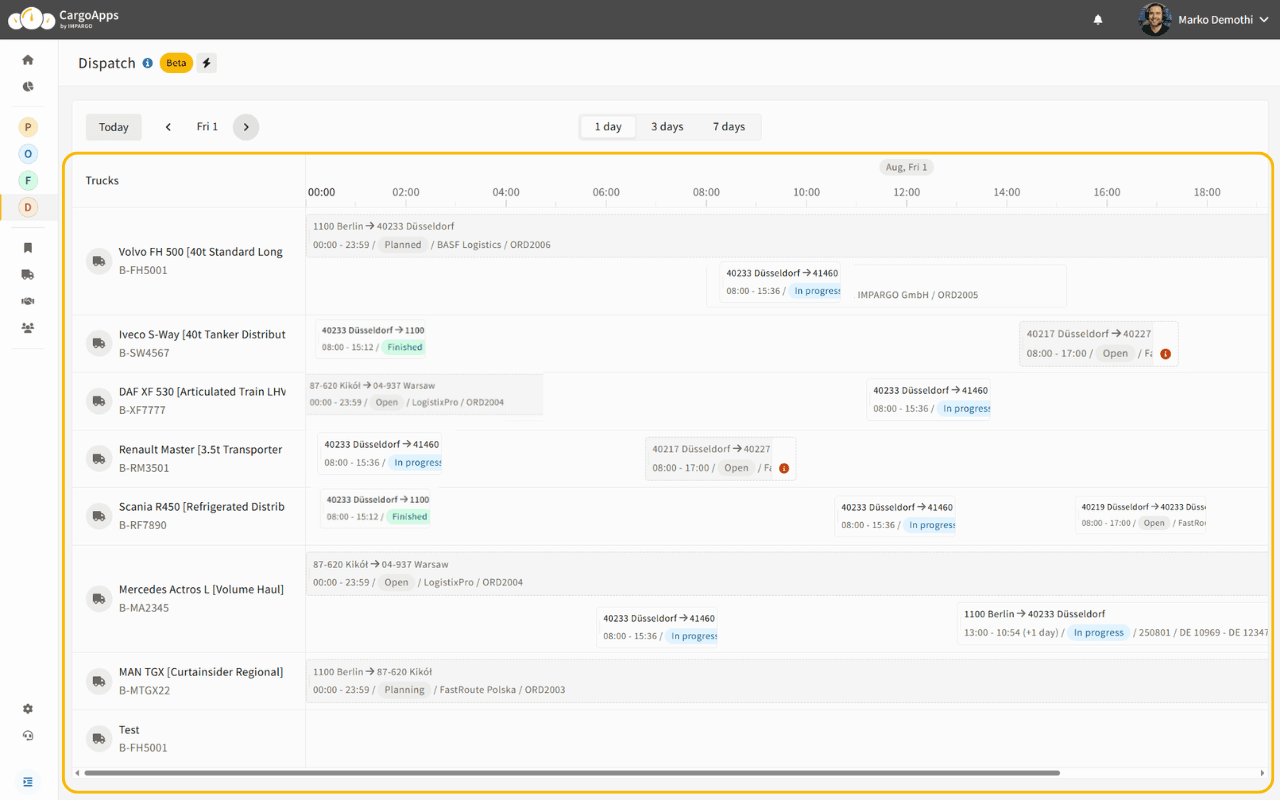This screenshot has width=1280, height=800.
Task: Enable the 7 days timeline view
Action: pos(729,126)
